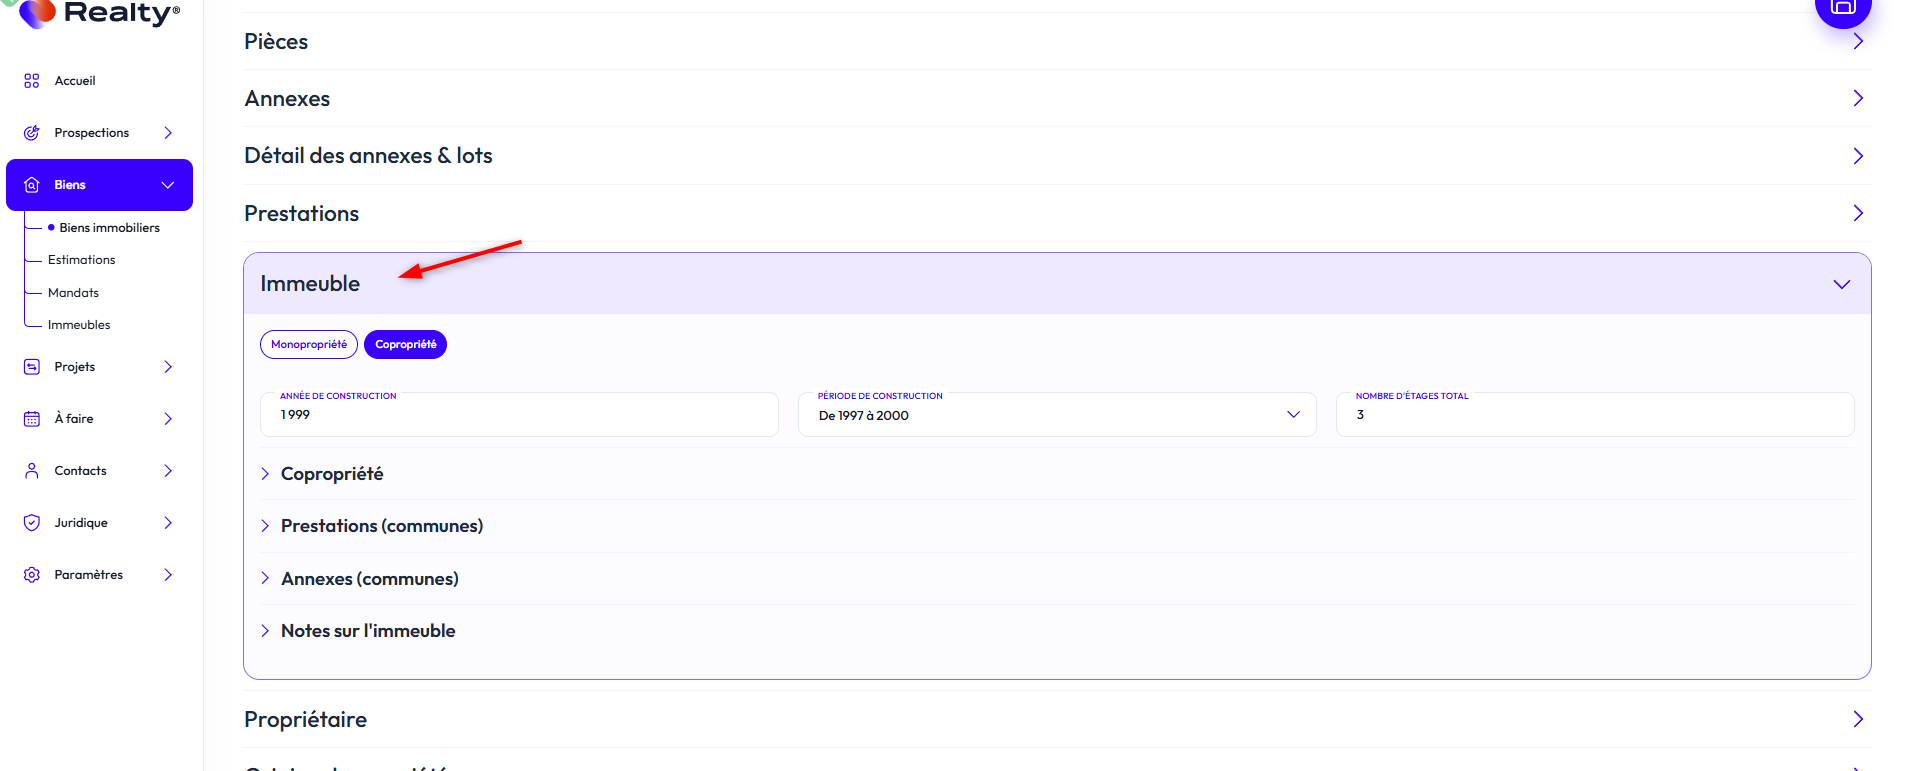
Task: Expand the Prestations (communes) subsection
Action: 381,526
